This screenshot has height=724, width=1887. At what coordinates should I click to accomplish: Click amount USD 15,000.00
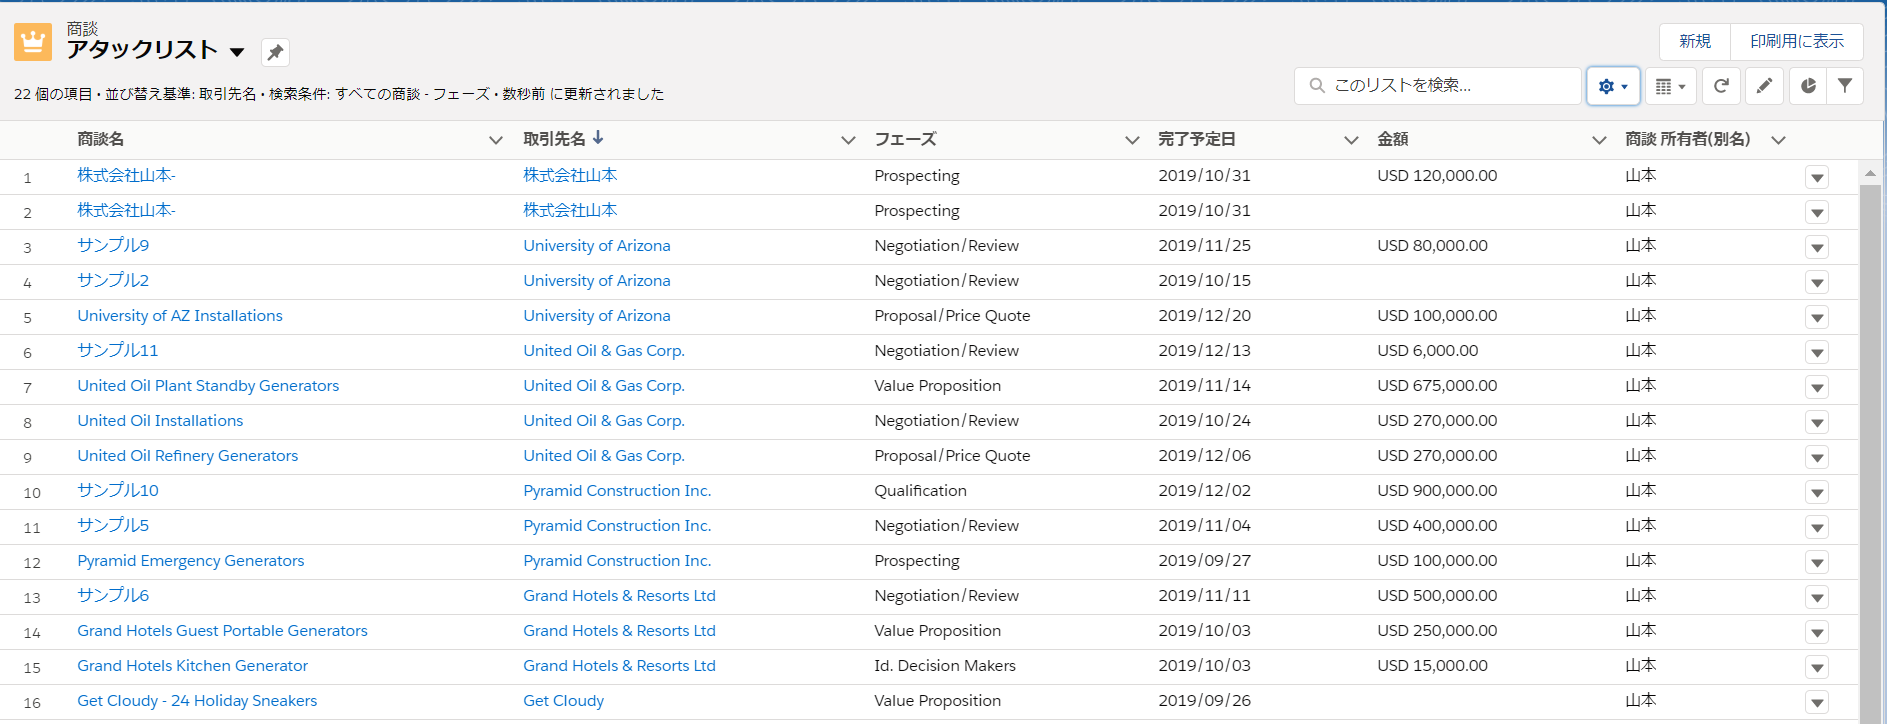pos(1432,665)
